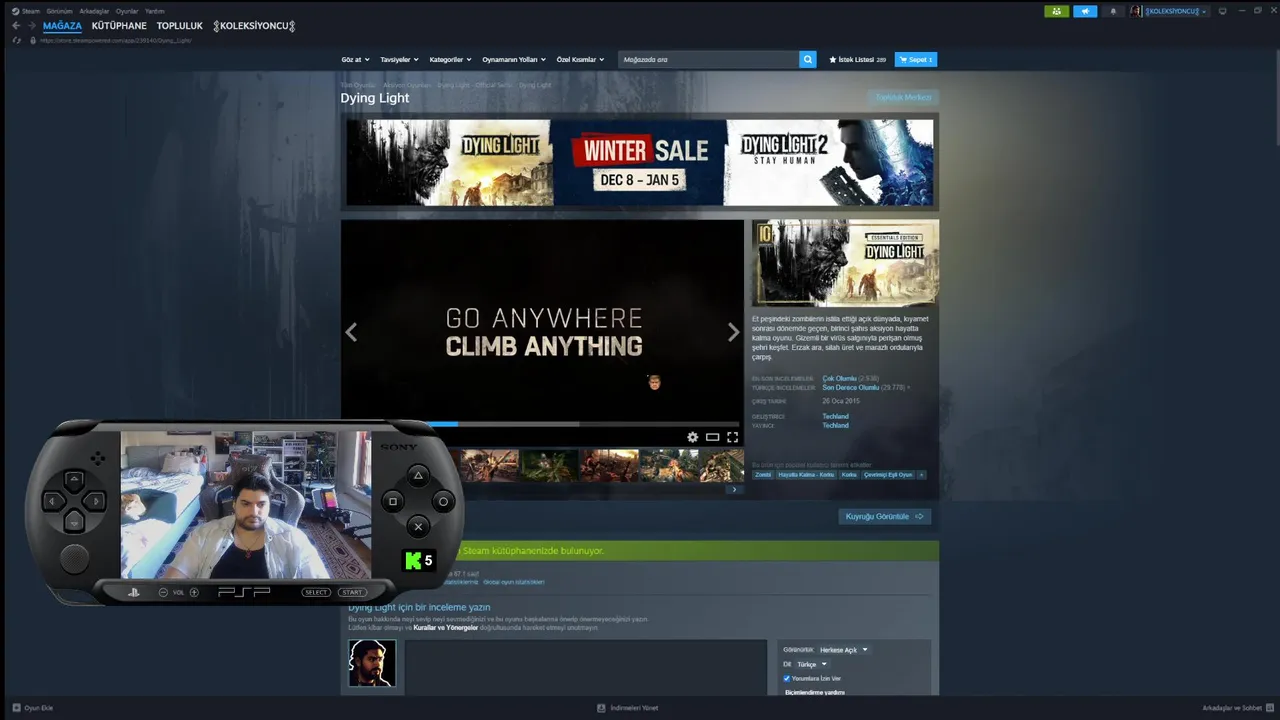Select the last screenshot thumbnail in the strip
Image resolution: width=1280 pixels, height=720 pixels.
pyautogui.click(x=721, y=465)
